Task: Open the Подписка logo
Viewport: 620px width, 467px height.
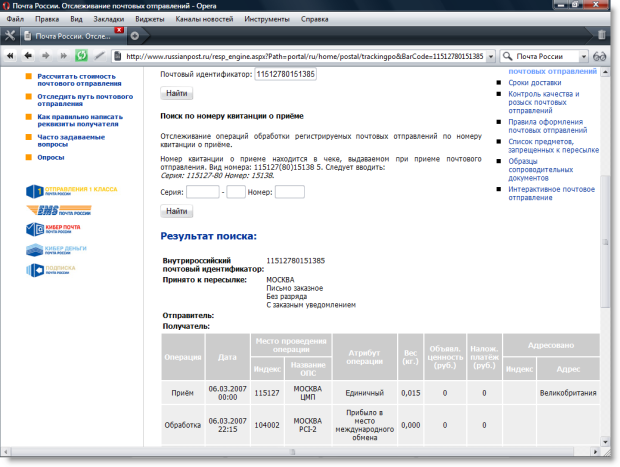Action: coord(51,270)
